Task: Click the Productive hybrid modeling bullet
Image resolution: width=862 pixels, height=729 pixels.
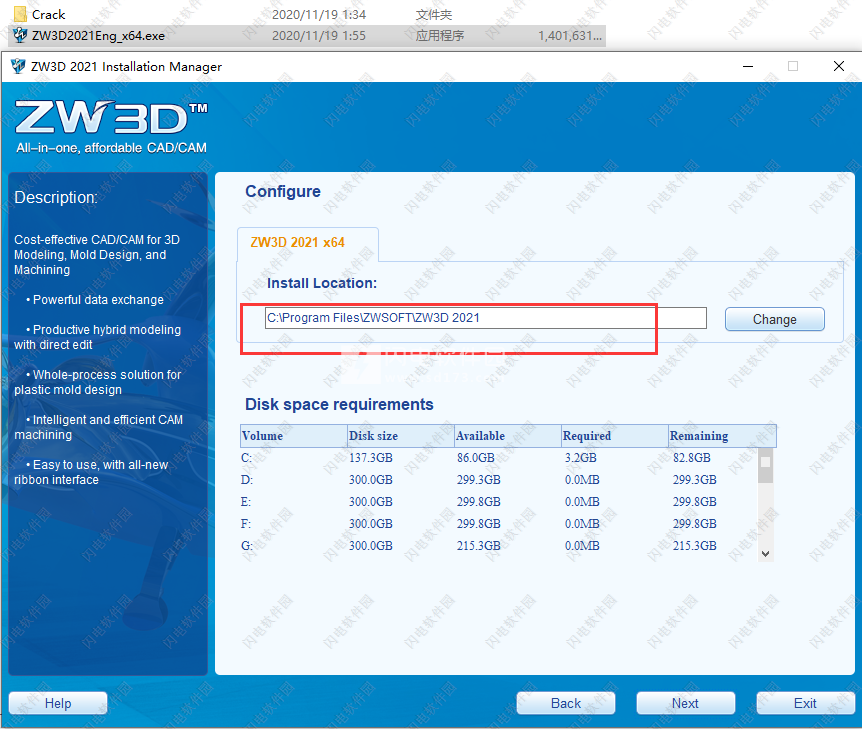Action: pos(98,337)
